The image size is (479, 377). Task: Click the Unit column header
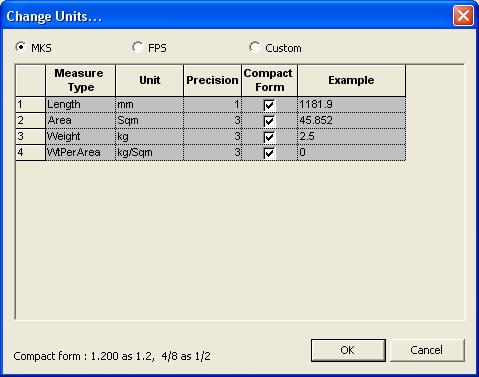[x=150, y=80]
